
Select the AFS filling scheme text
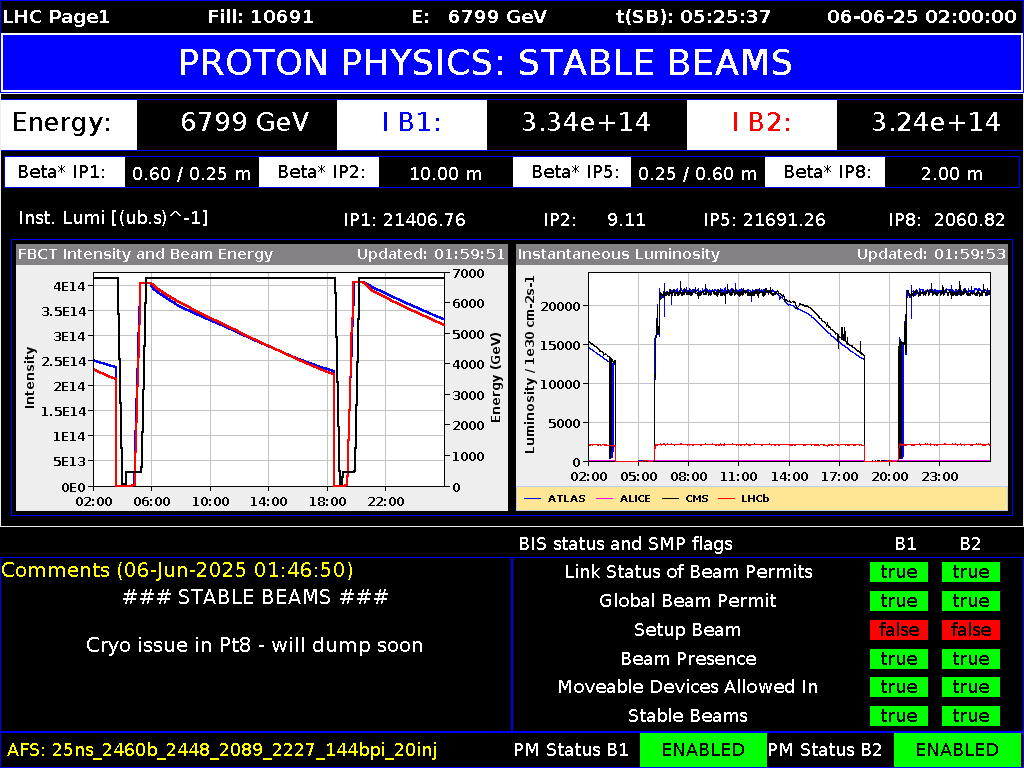point(221,749)
